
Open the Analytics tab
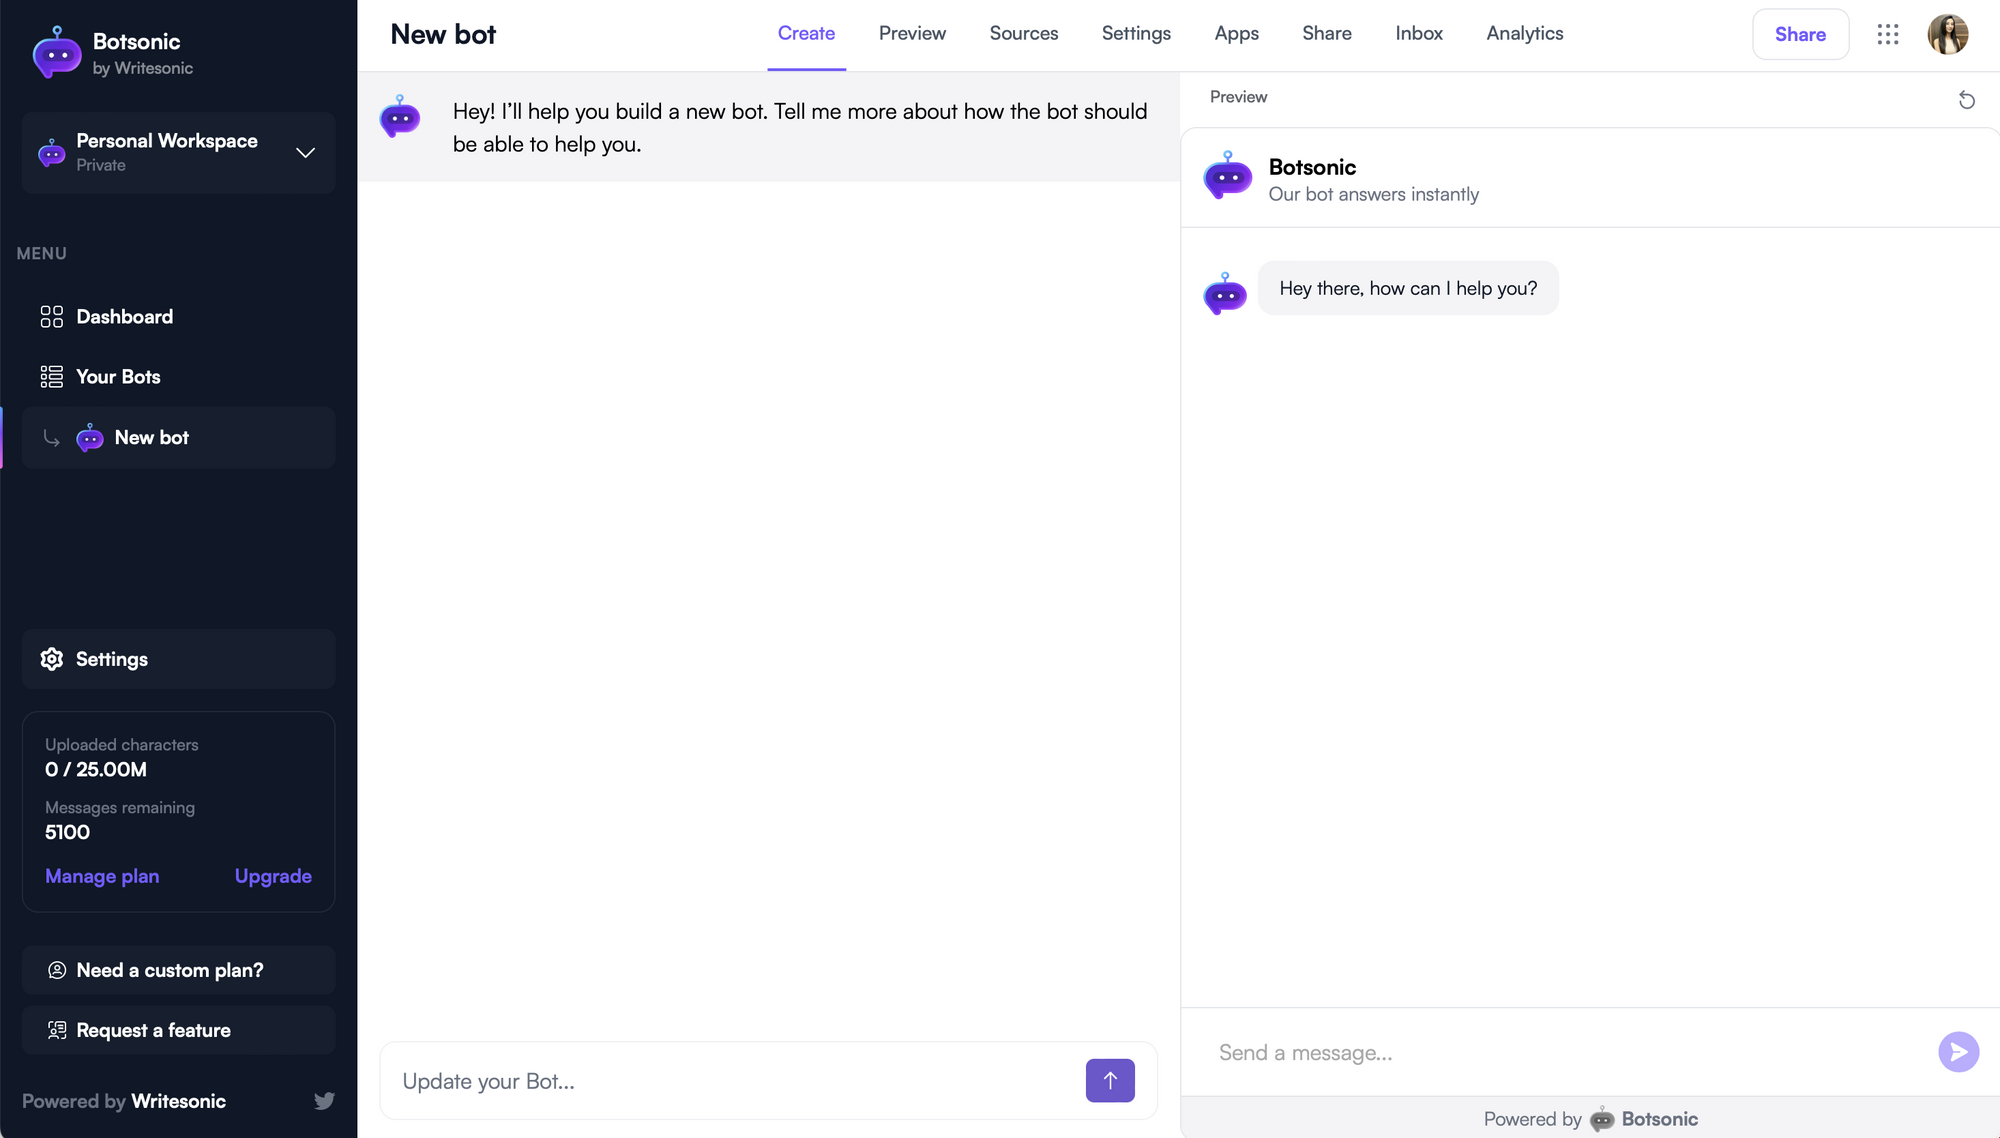[x=1524, y=33]
